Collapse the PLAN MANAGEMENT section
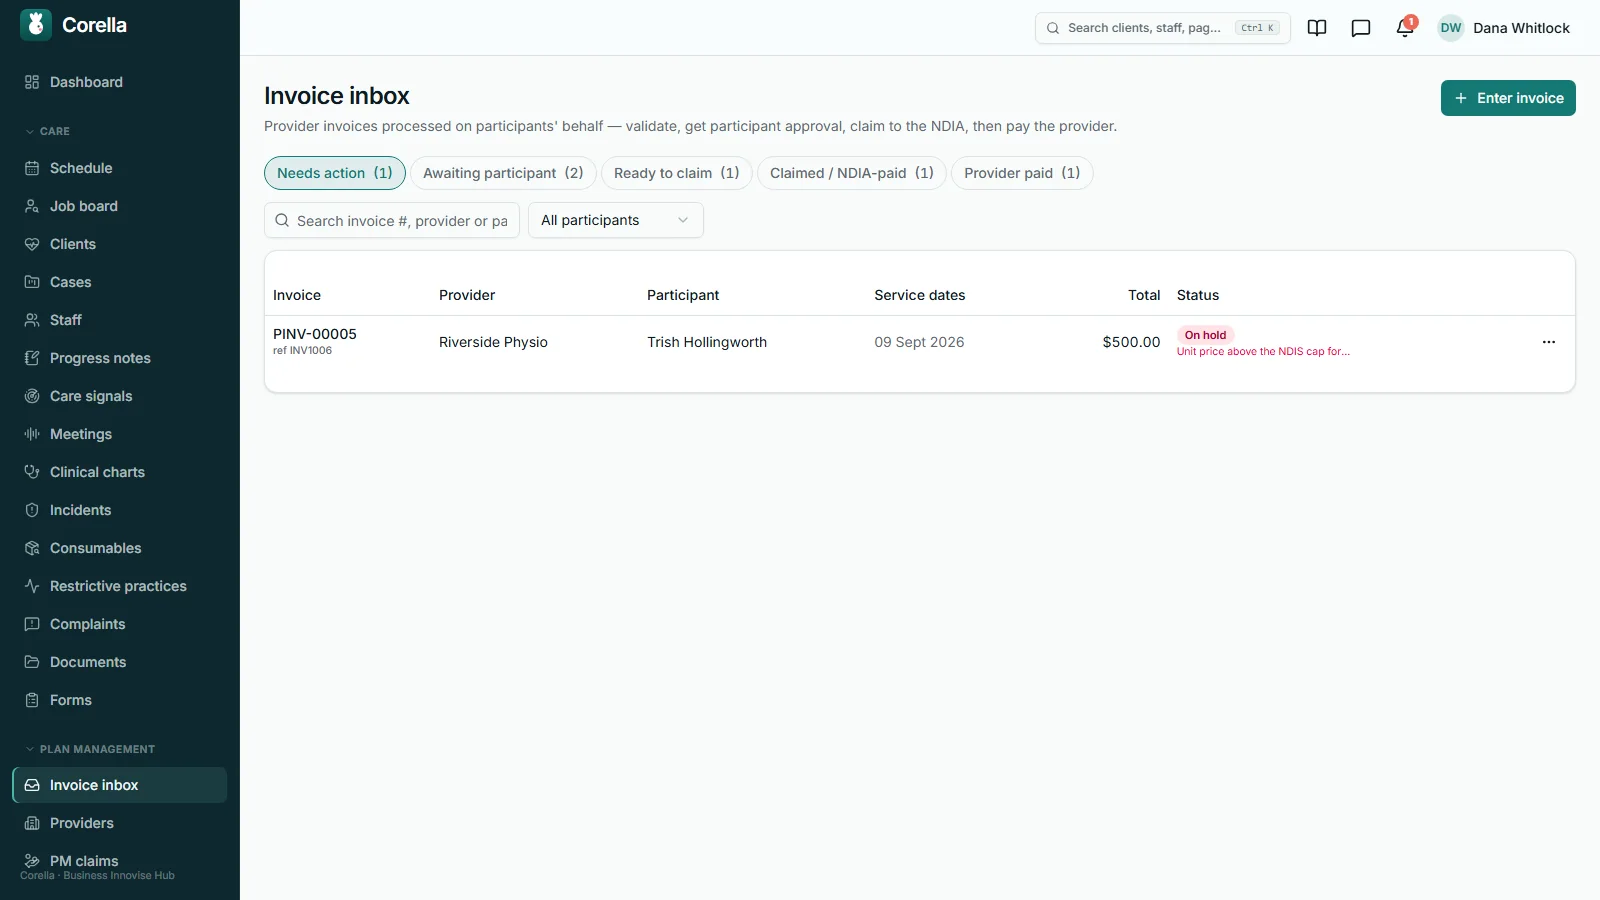The width and height of the screenshot is (1600, 900). (90, 749)
